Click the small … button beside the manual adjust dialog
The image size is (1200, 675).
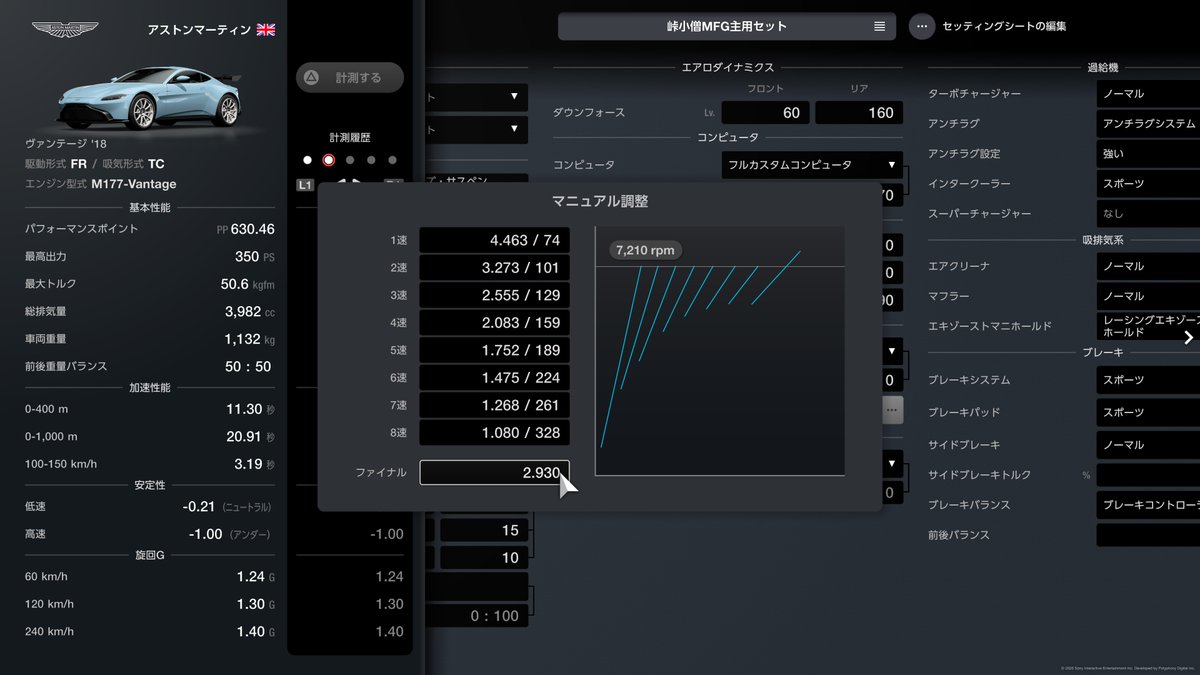tap(892, 409)
